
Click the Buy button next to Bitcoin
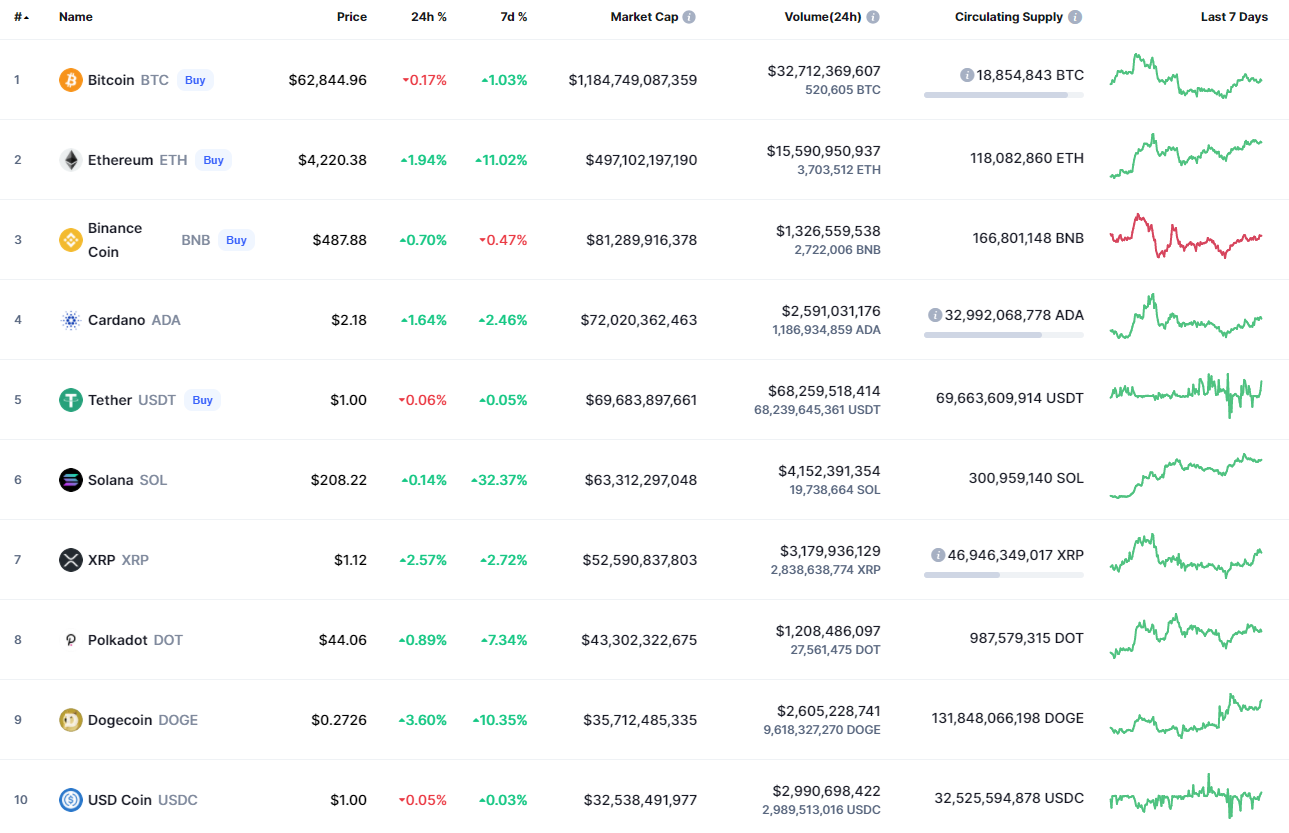pos(195,80)
